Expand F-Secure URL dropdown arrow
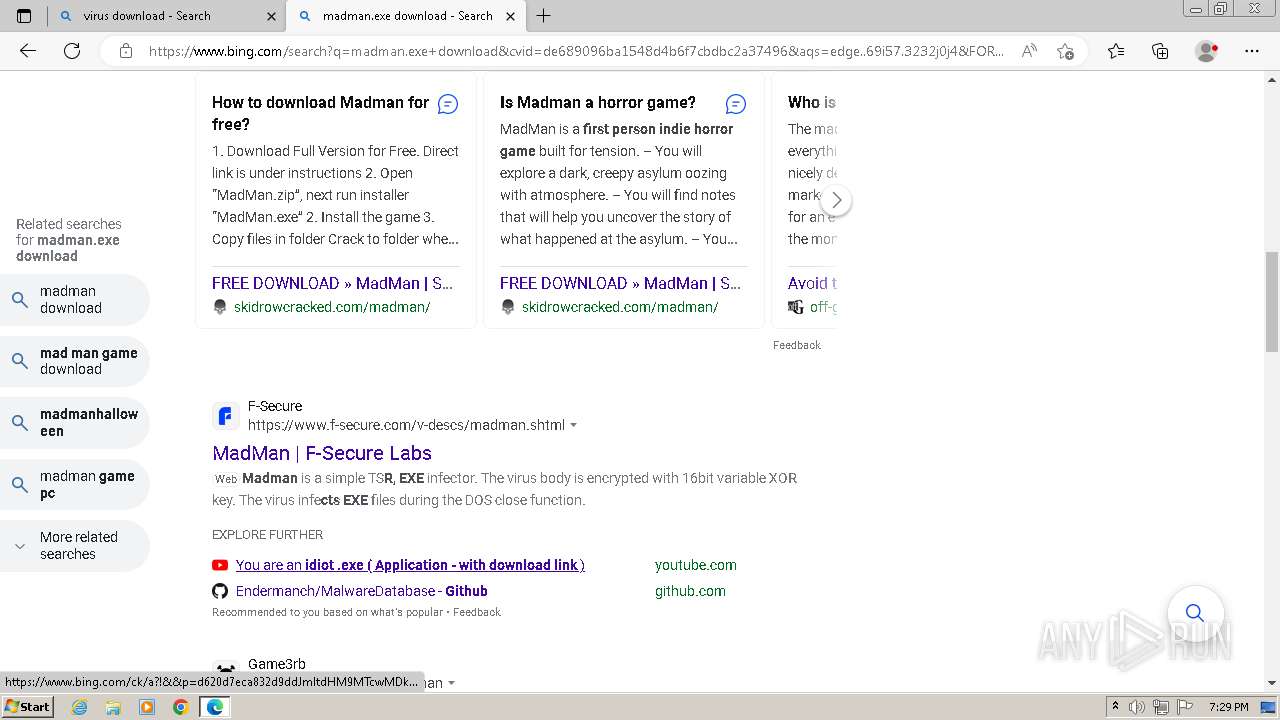 pos(573,425)
